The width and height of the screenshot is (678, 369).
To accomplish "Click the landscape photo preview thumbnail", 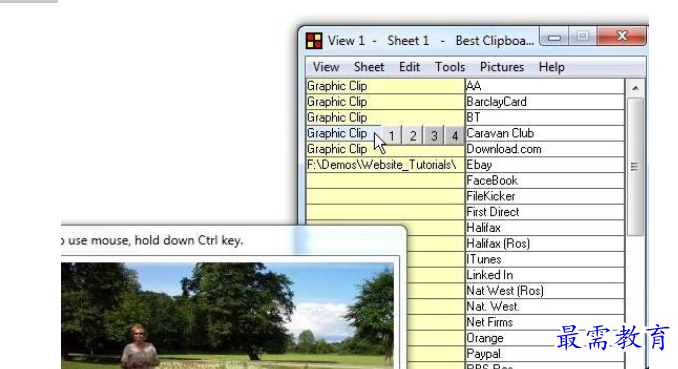I will point(227,315).
